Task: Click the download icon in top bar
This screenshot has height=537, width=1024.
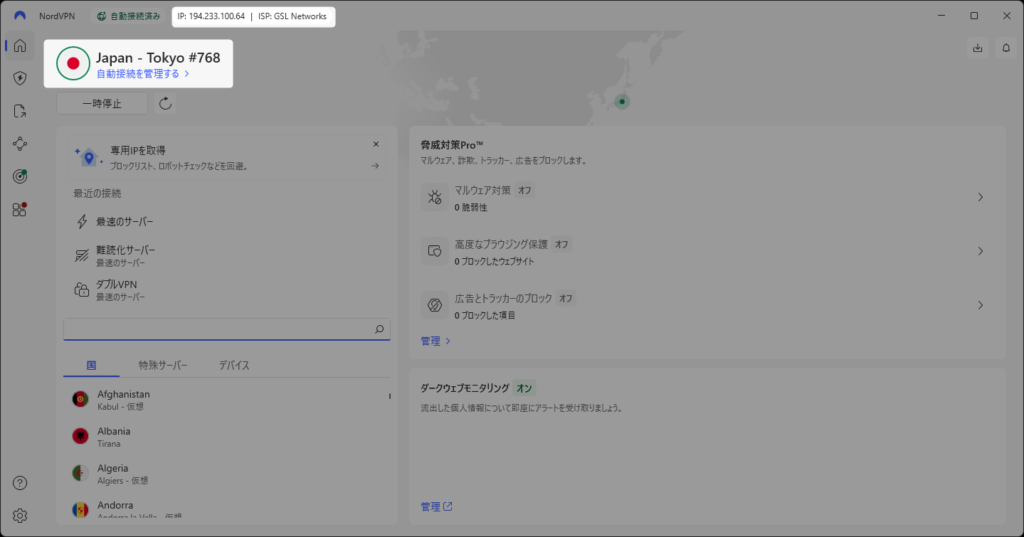Action: click(x=977, y=47)
